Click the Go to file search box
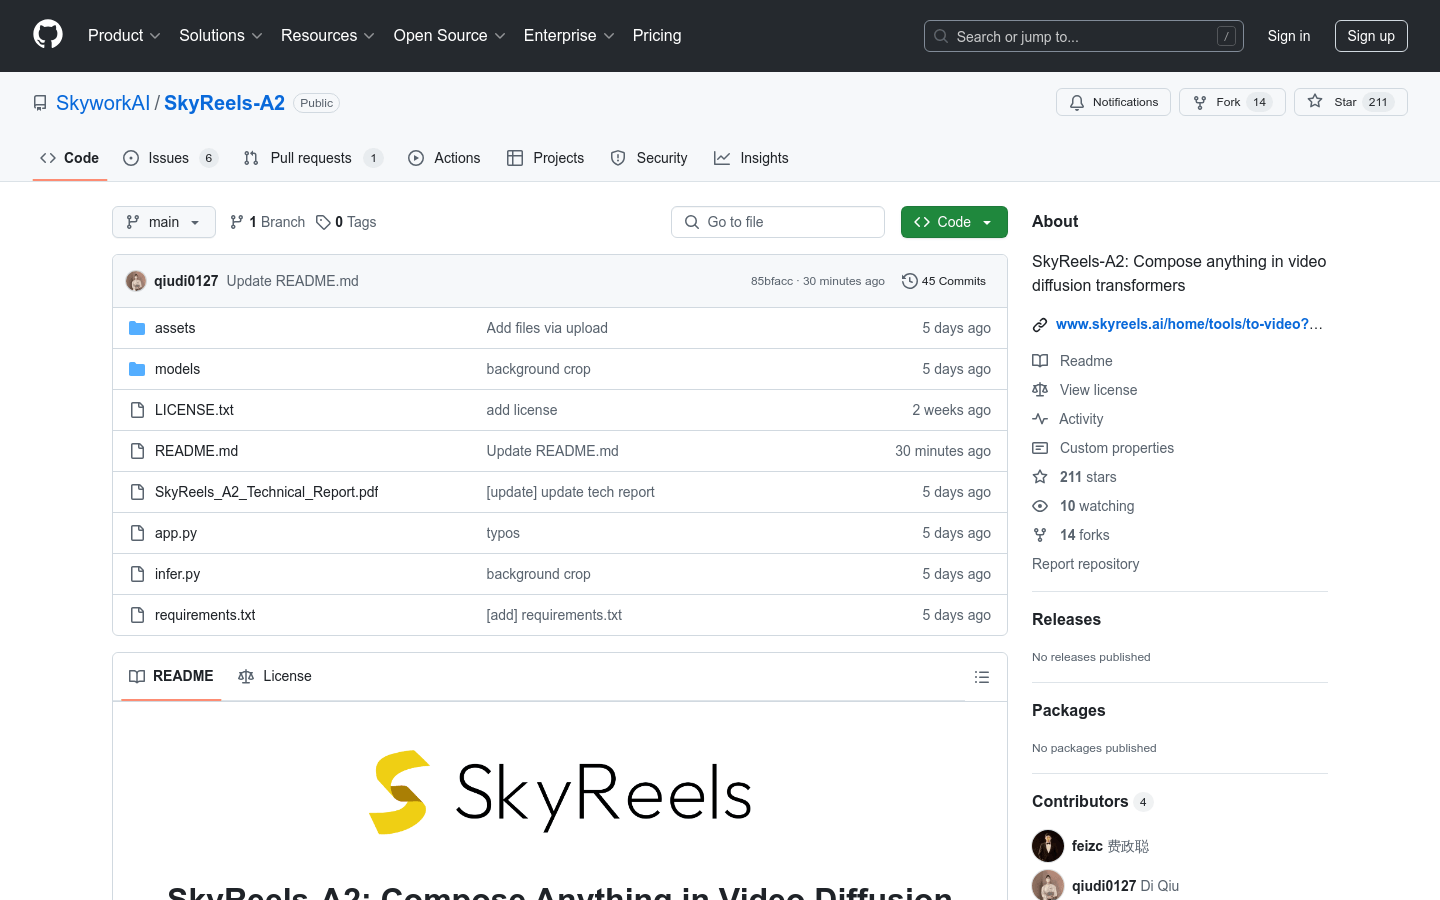This screenshot has width=1440, height=900. click(x=778, y=222)
